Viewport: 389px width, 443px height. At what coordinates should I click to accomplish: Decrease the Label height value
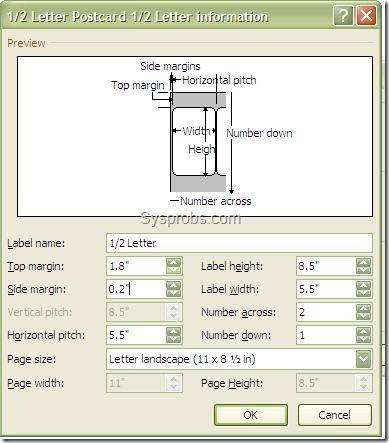pos(363,270)
